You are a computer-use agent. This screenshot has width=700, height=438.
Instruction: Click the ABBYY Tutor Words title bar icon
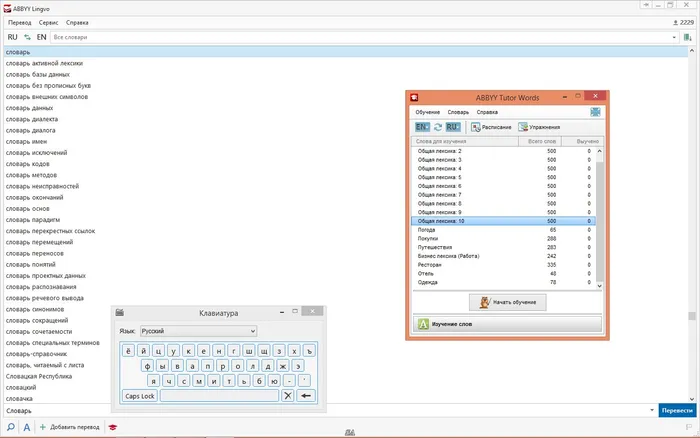point(414,97)
